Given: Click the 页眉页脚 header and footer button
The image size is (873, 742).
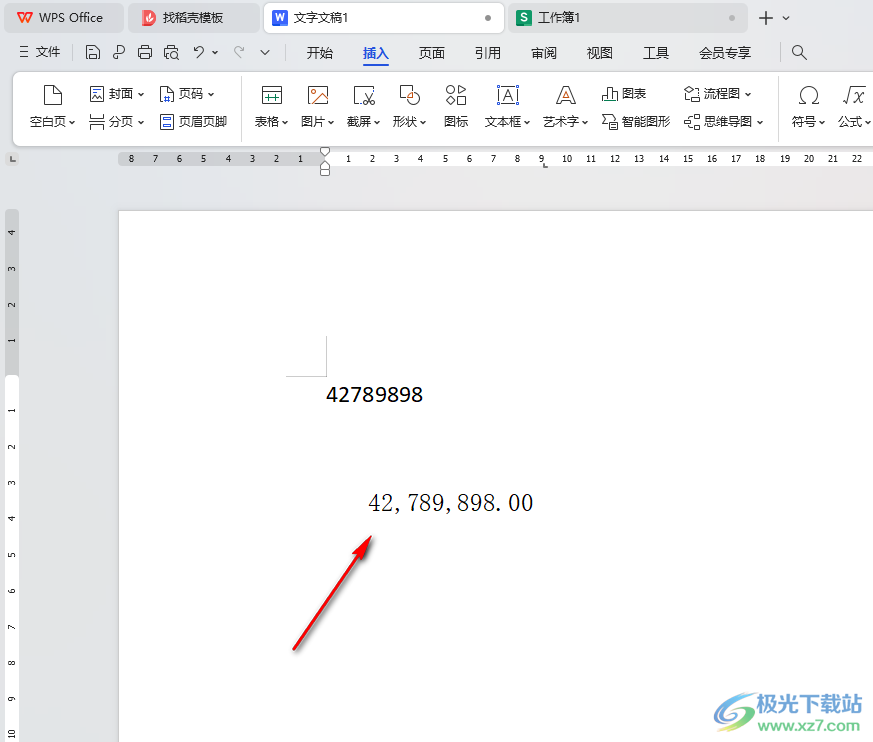Looking at the screenshot, I should coord(194,123).
